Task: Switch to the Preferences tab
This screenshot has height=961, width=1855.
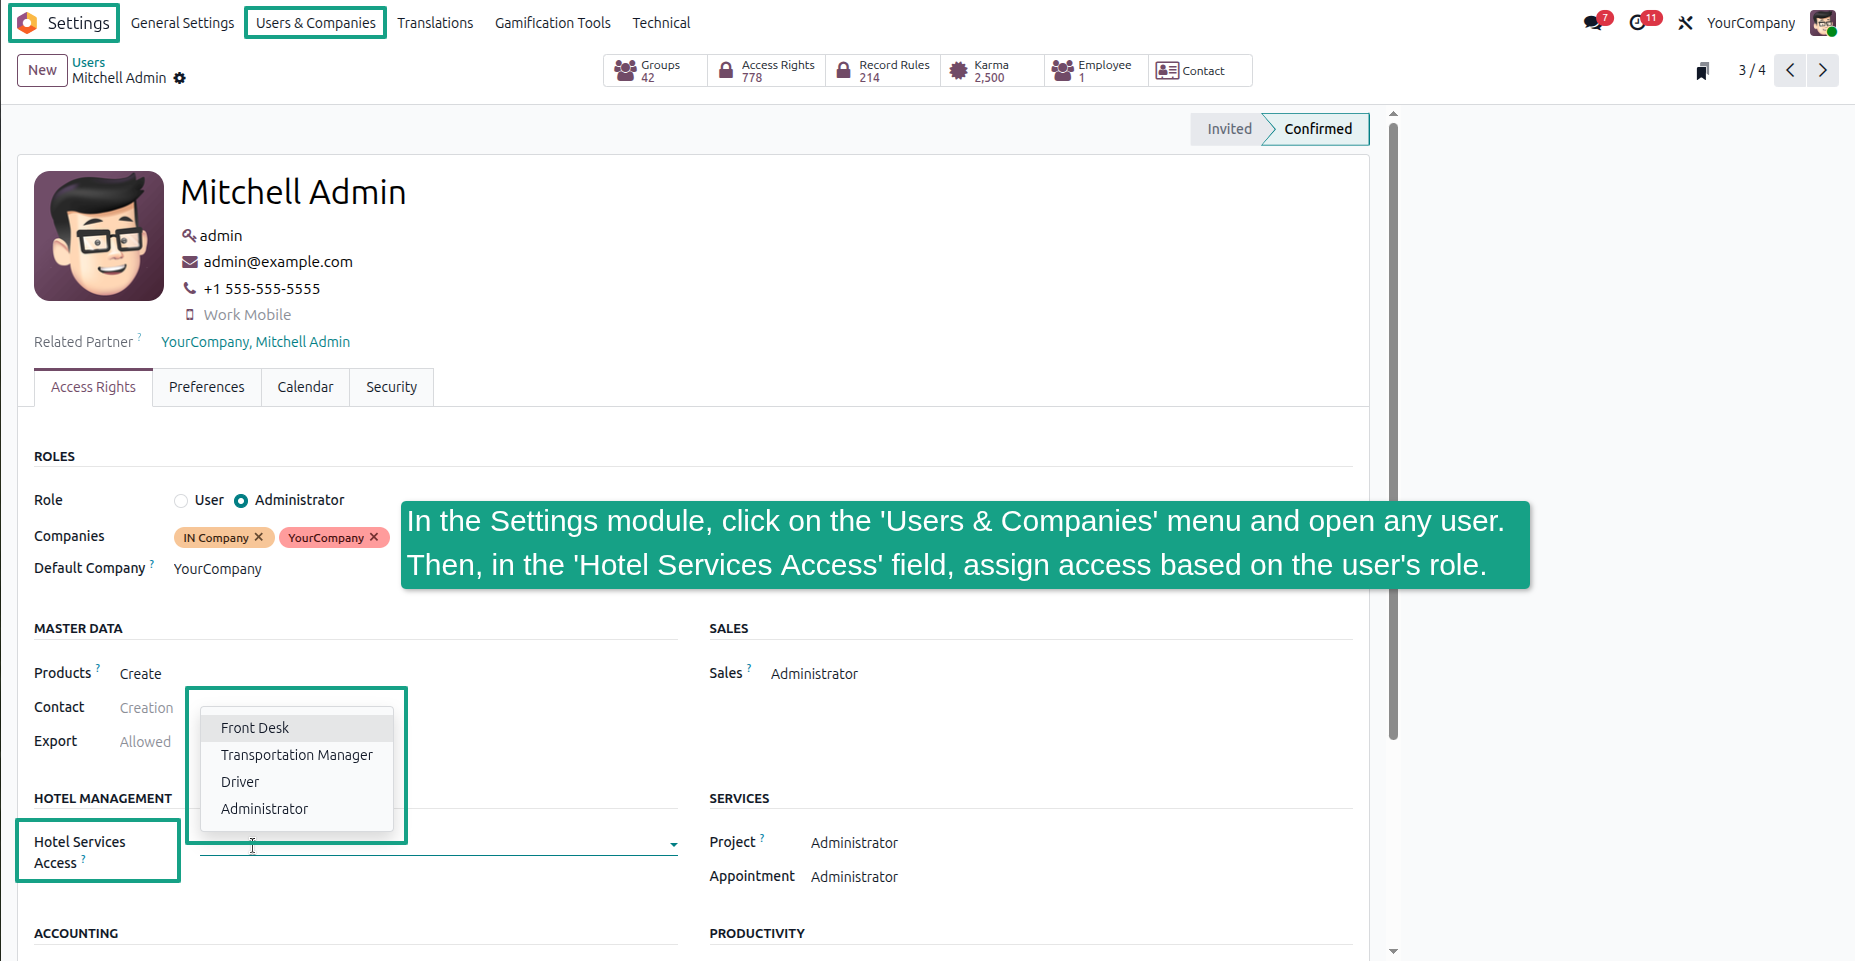Action: (206, 387)
